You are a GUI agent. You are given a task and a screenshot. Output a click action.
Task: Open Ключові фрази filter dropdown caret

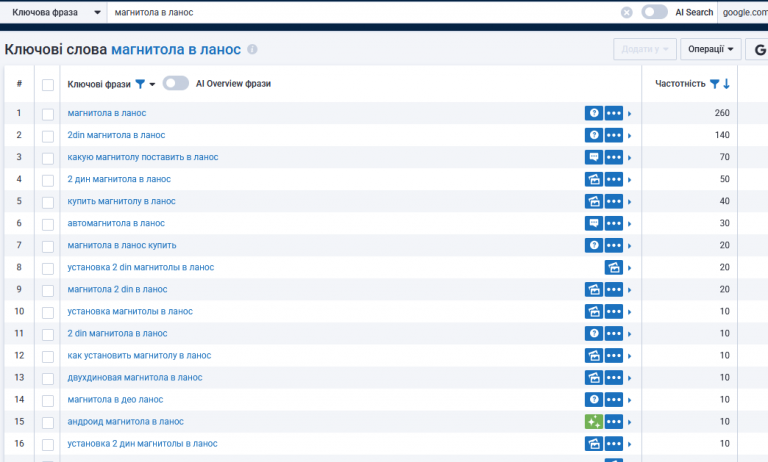[152, 84]
